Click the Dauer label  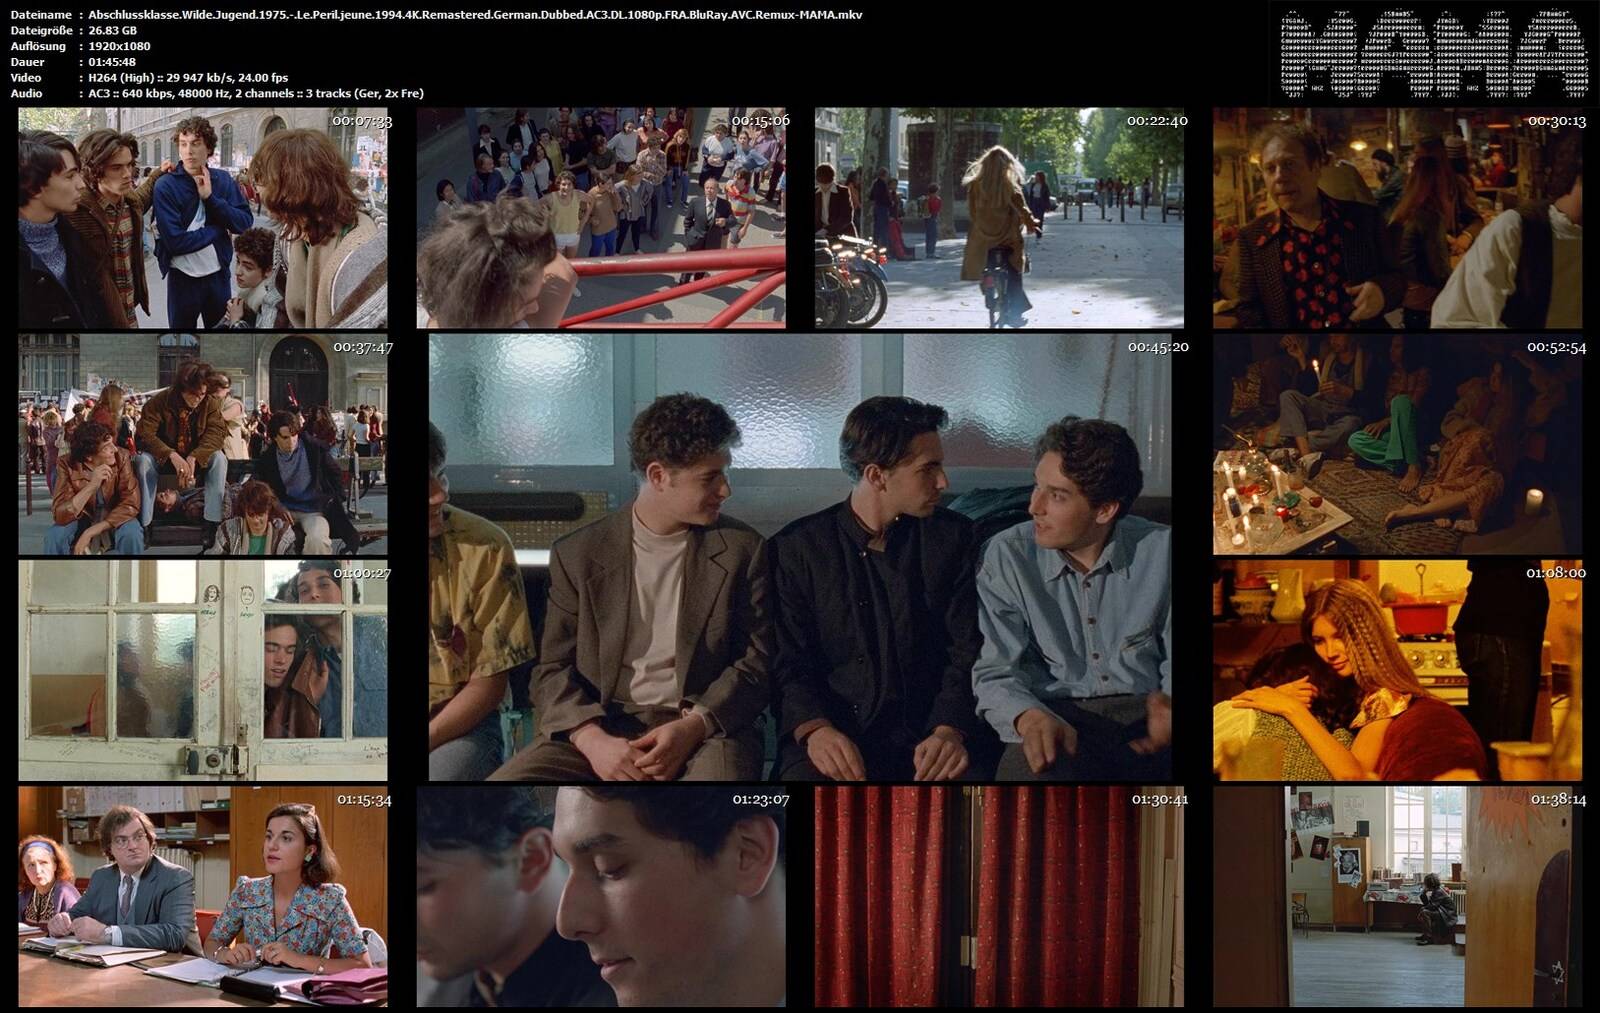coord(28,62)
